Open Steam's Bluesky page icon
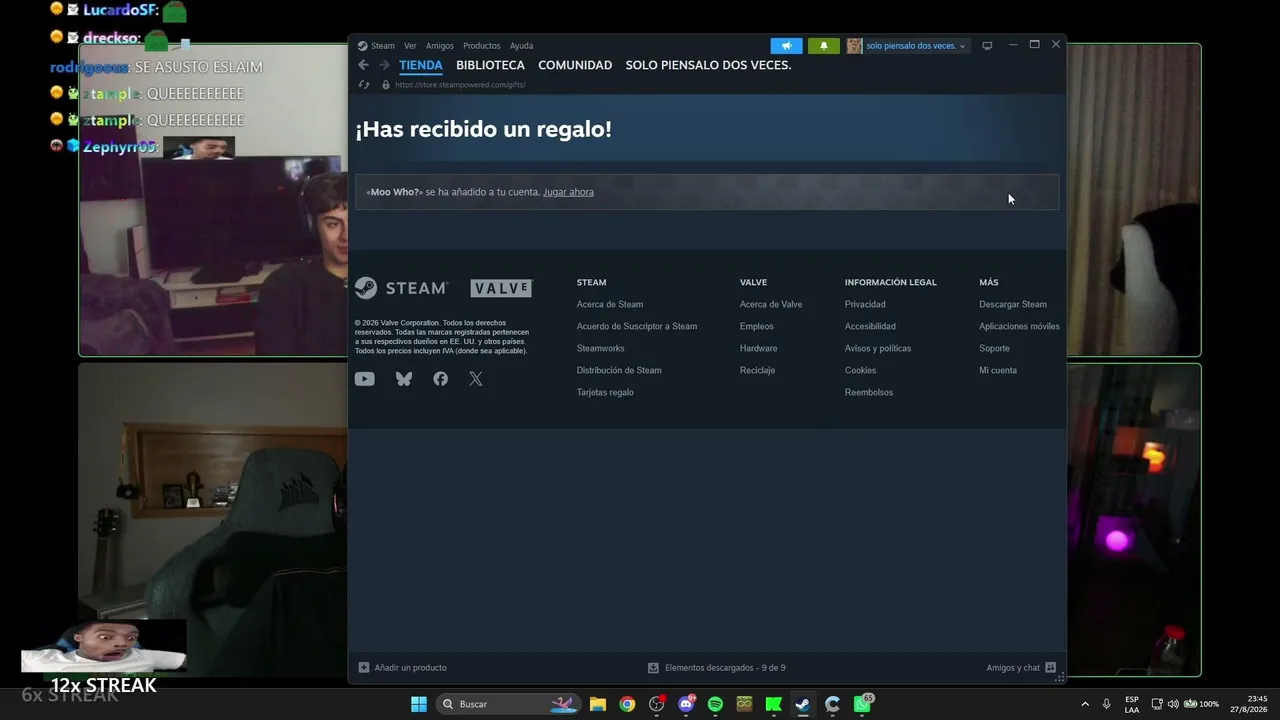The height and width of the screenshot is (720, 1280). pos(404,379)
